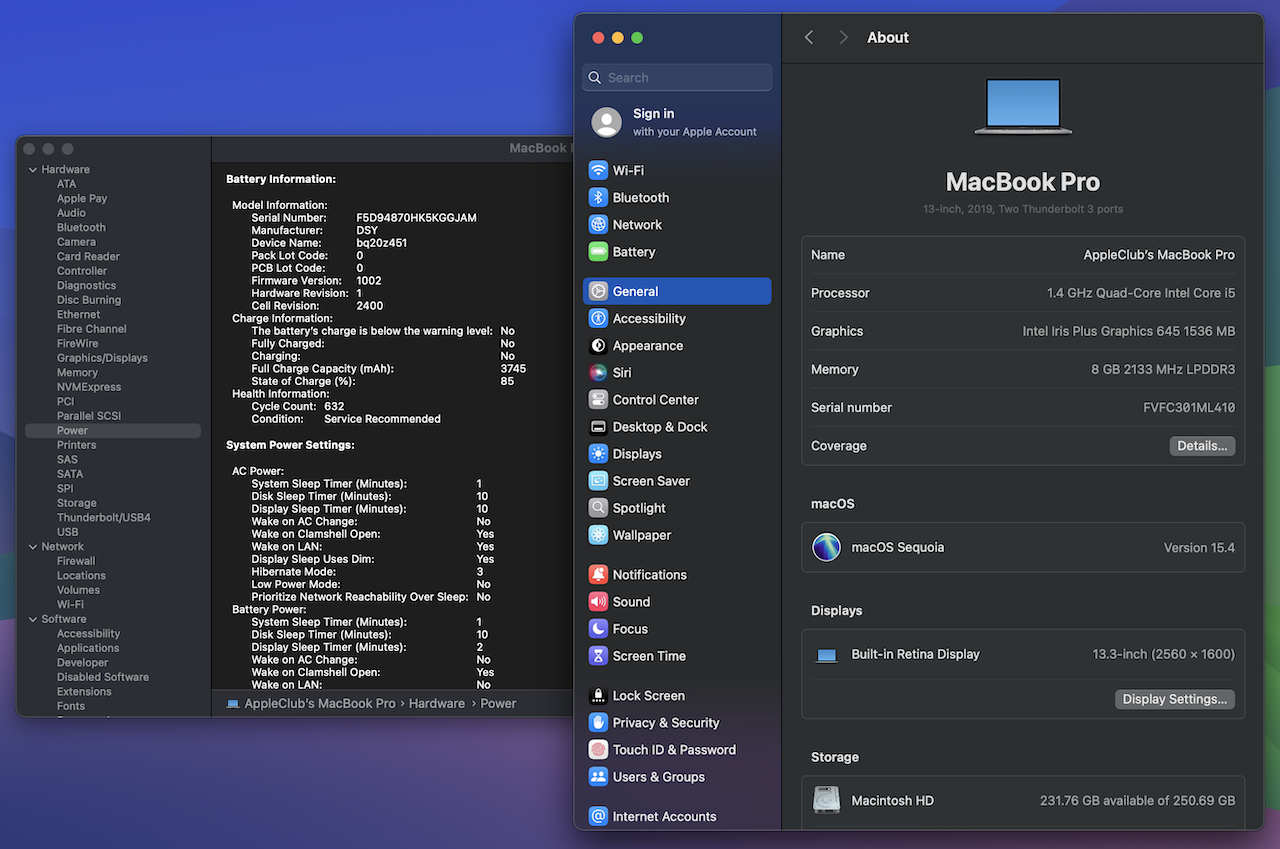Viewport: 1280px width, 849px height.
Task: Select Bluetooth in System Information Hardware list
Action: pos(81,227)
